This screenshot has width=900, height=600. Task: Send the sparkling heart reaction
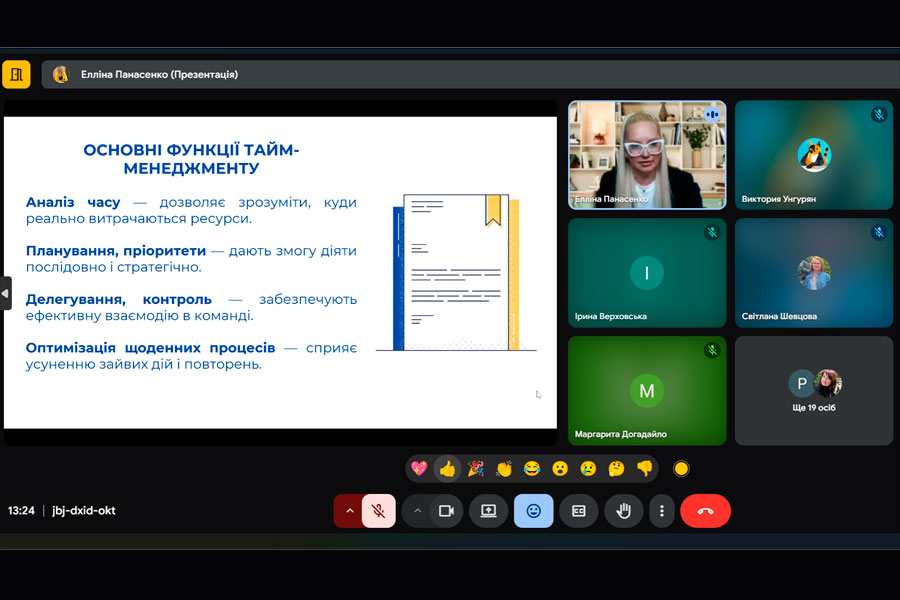[419, 469]
